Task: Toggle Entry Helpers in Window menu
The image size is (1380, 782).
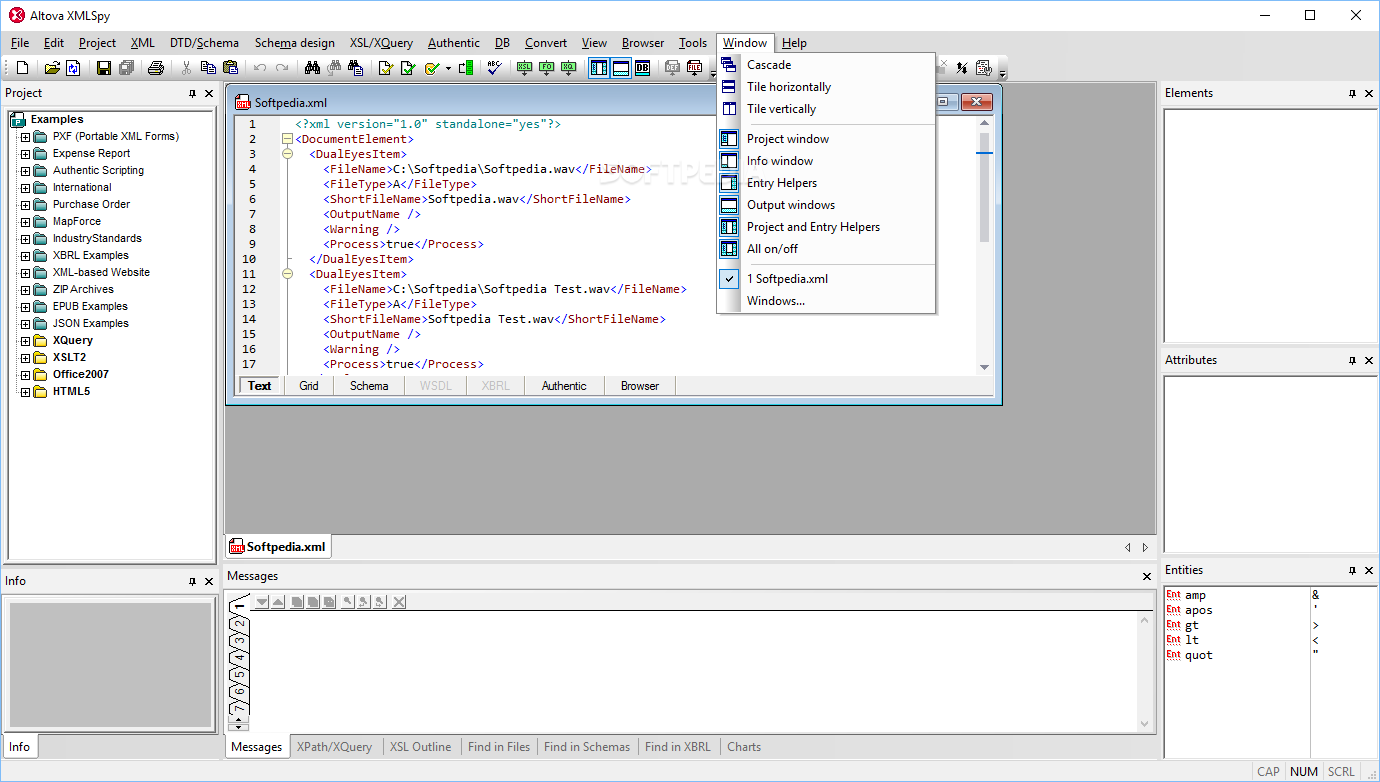Action: [826, 183]
